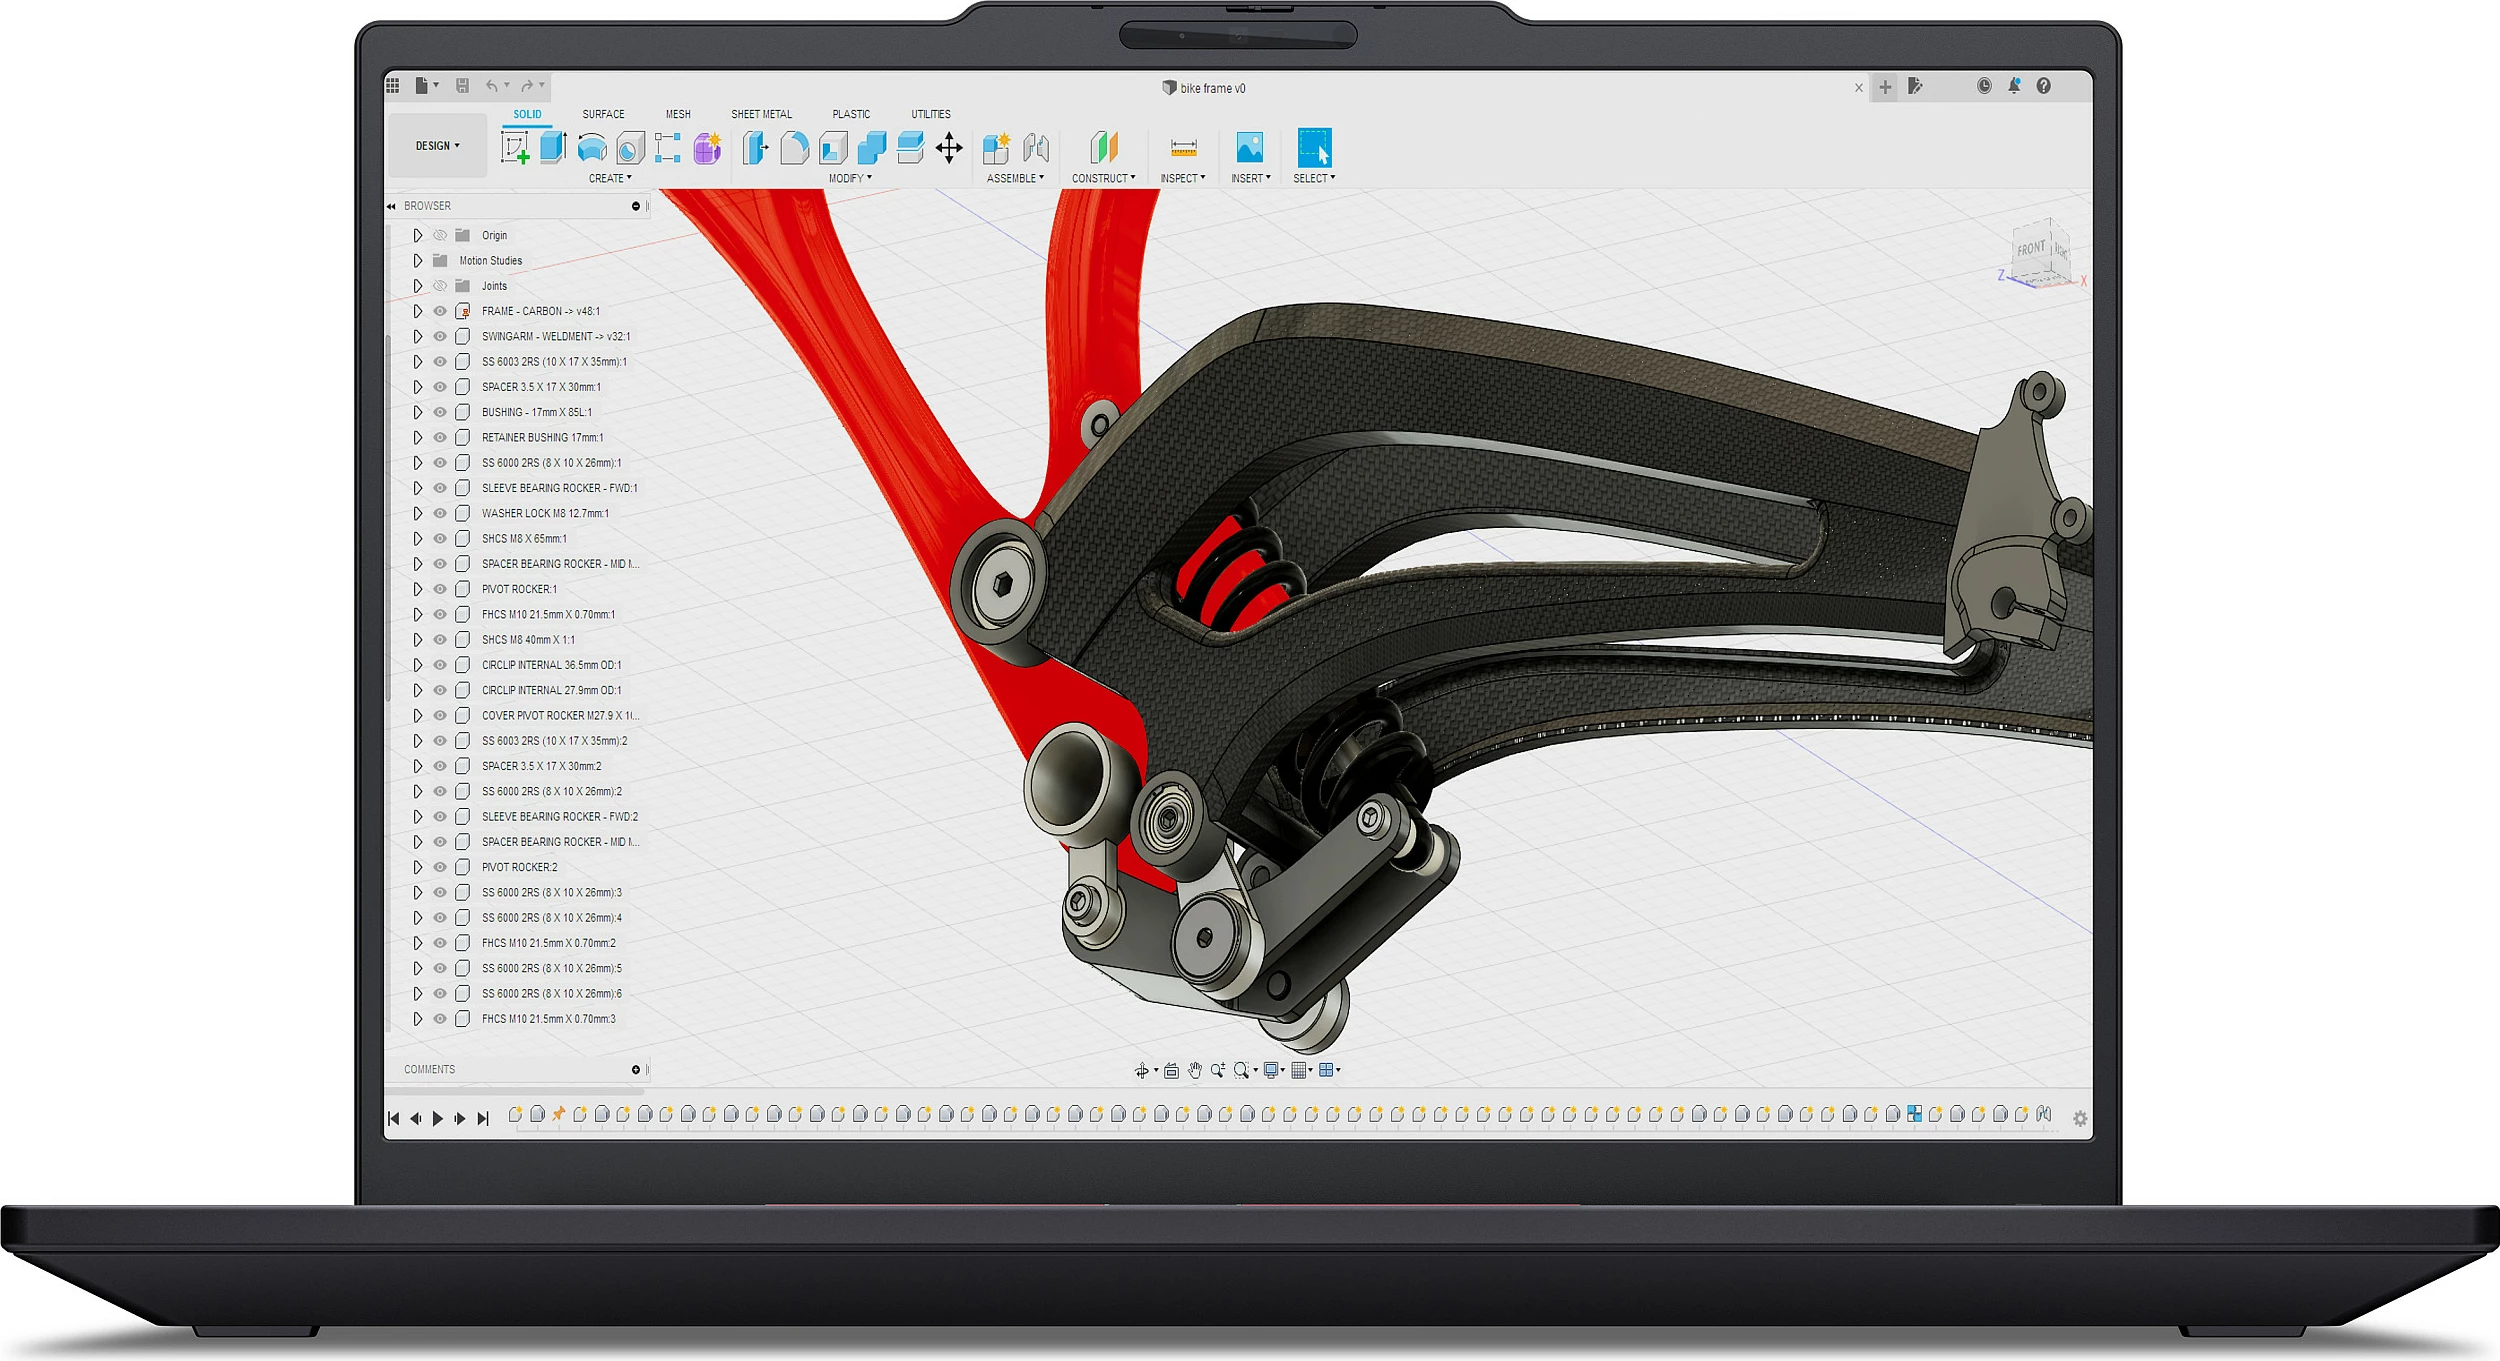
Task: Hide FRAME - CARBON component
Action: 440,311
